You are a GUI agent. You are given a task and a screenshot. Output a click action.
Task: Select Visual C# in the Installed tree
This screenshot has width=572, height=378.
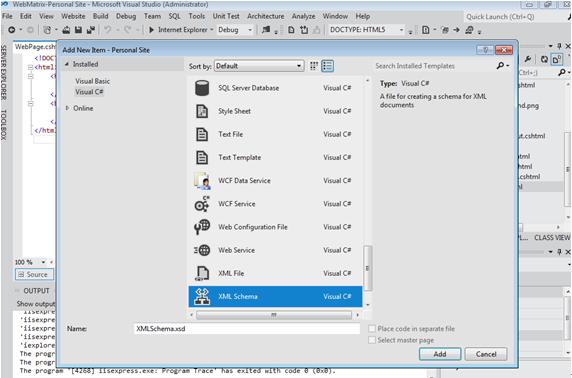point(89,92)
